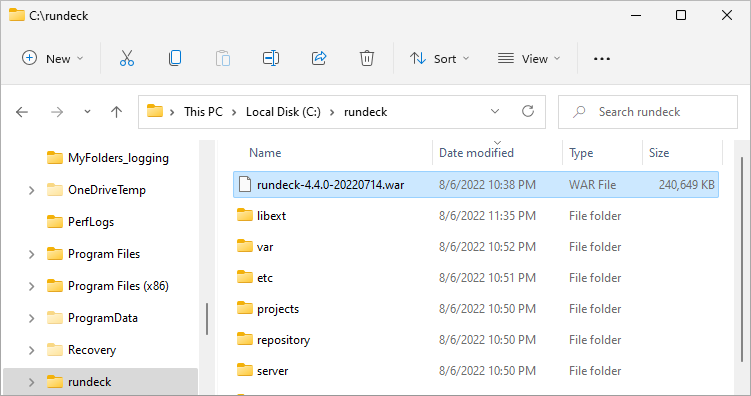
Task: Click the Rename icon in toolbar
Action: point(271,58)
